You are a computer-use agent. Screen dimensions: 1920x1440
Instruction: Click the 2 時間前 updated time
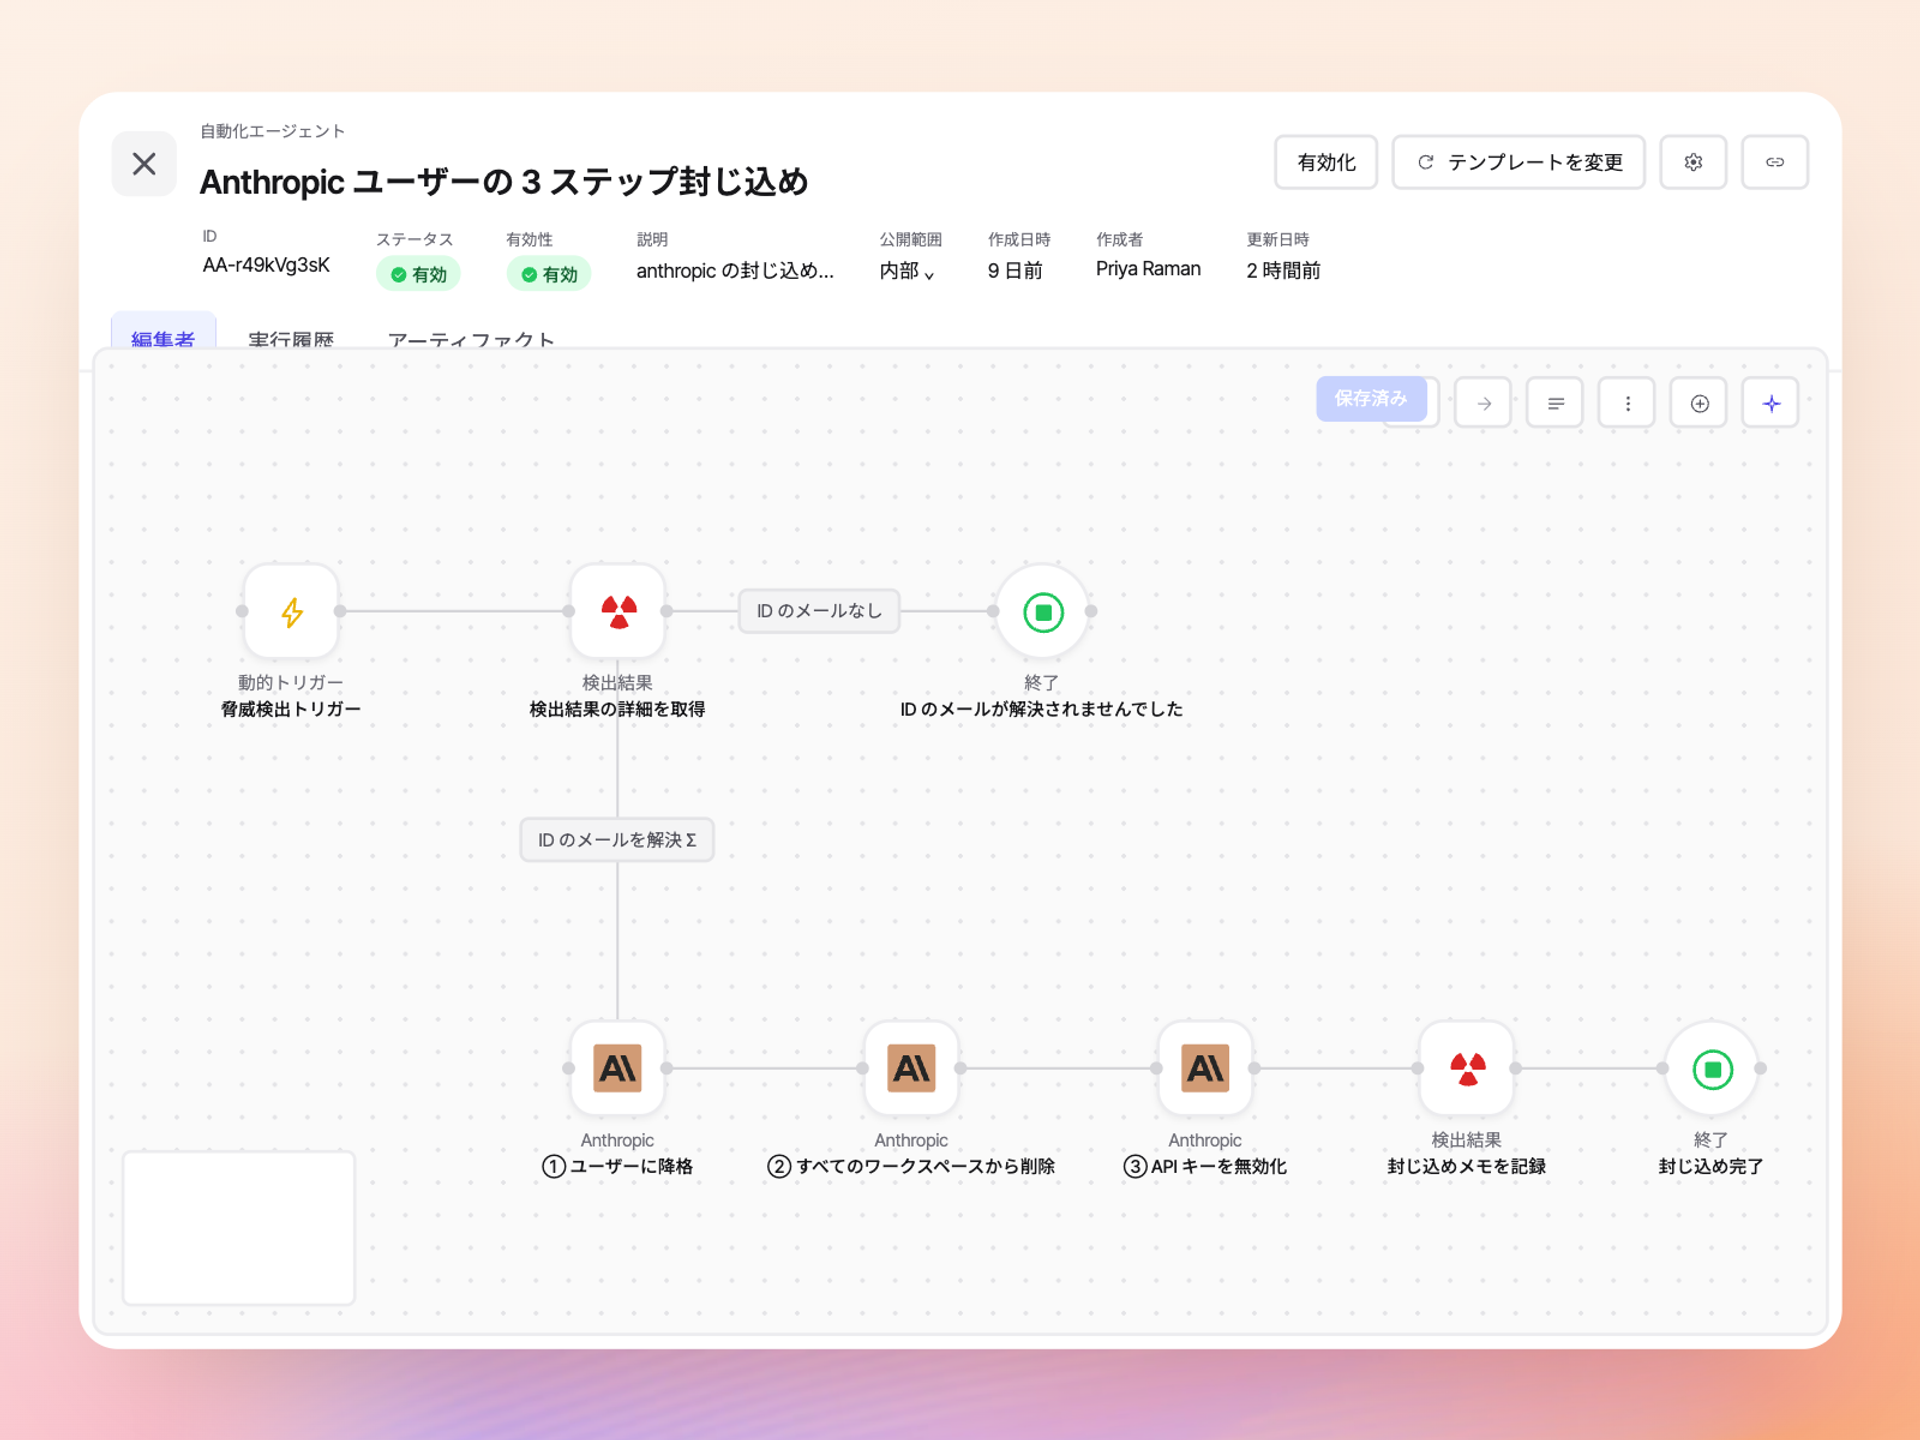[x=1283, y=271]
